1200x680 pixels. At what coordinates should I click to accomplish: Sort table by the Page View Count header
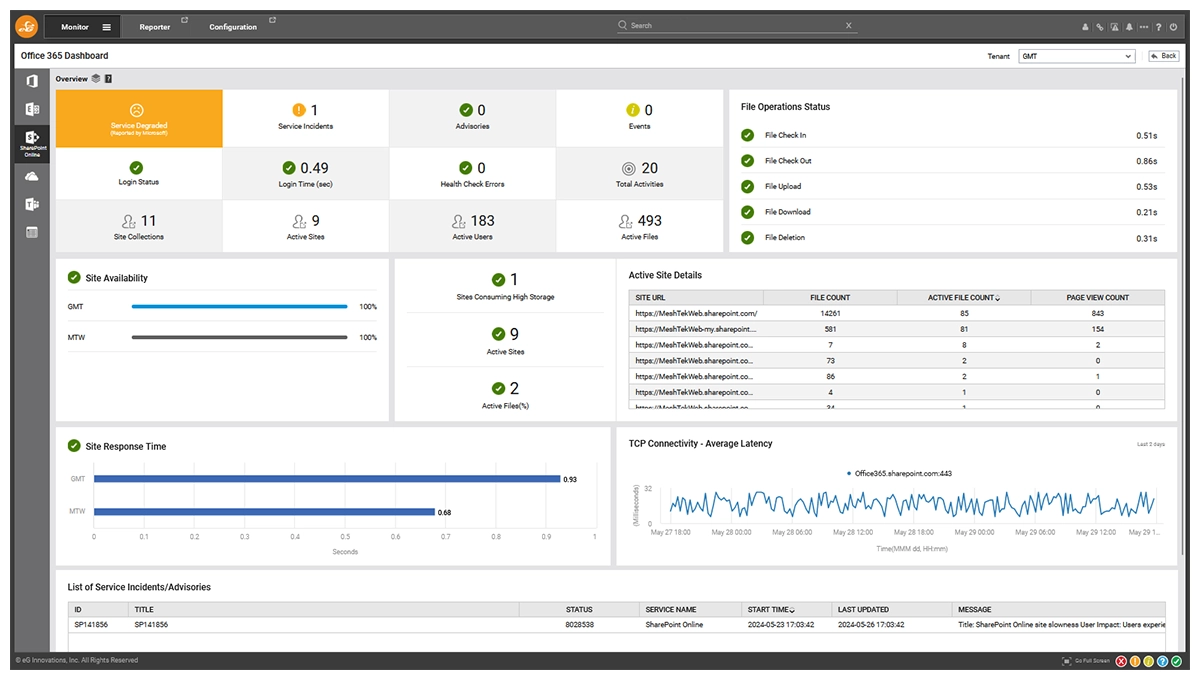point(1097,298)
